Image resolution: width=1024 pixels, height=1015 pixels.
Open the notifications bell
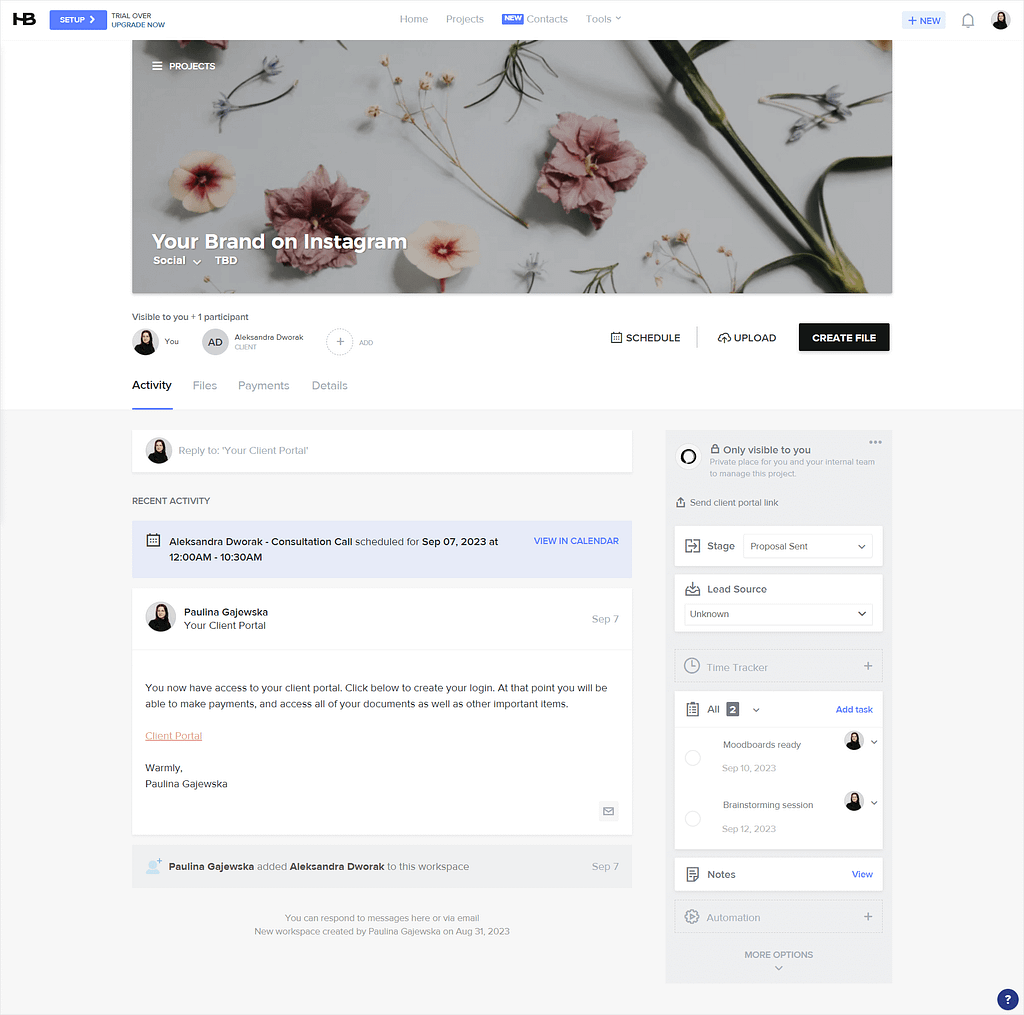coord(968,20)
